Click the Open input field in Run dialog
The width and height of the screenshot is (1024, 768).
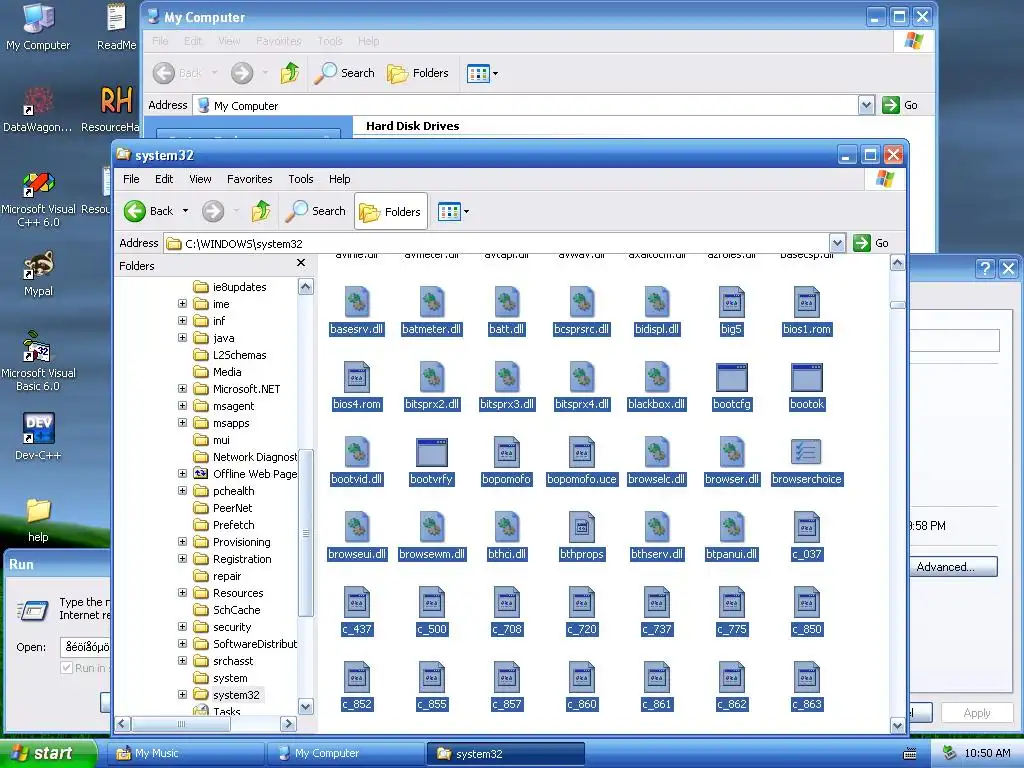tap(86, 647)
